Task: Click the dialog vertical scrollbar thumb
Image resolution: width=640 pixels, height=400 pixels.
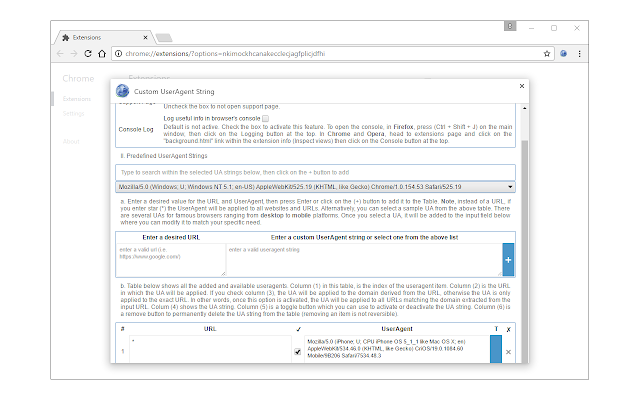Action: [524, 251]
